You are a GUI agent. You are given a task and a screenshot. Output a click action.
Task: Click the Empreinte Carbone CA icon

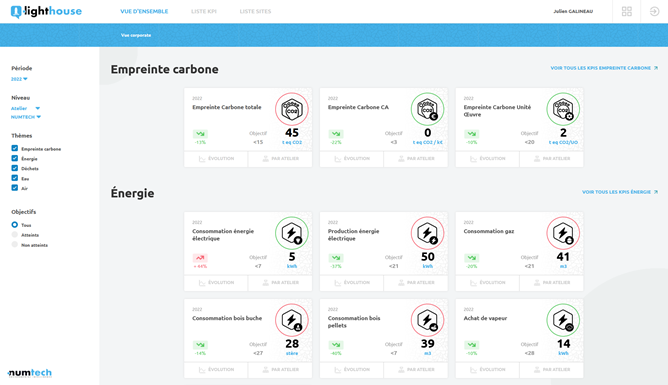(x=427, y=109)
